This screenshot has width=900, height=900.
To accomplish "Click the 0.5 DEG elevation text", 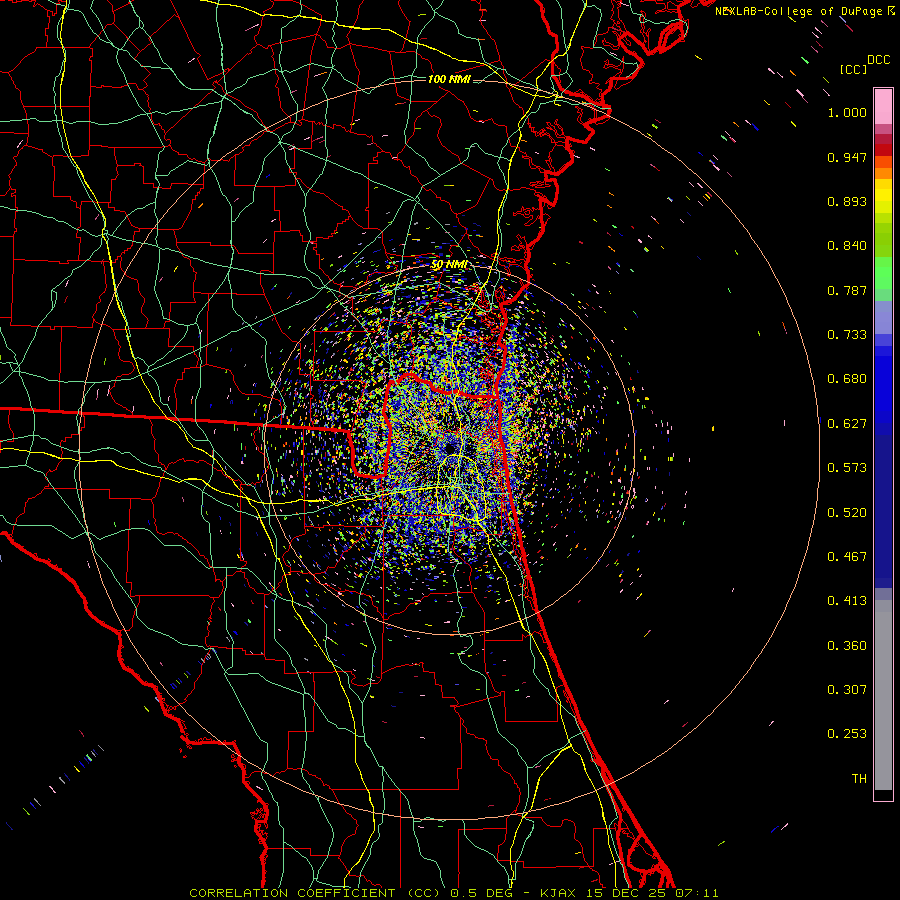I will 482,893.
